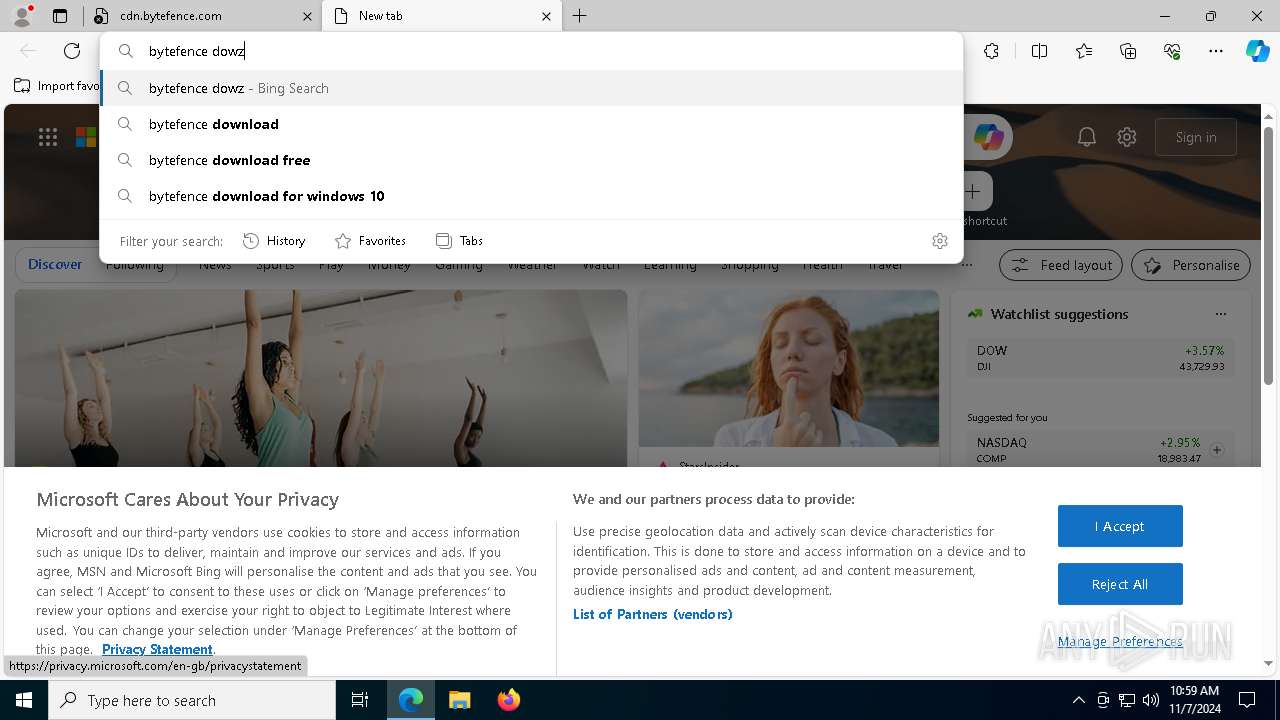The height and width of the screenshot is (720, 1280).
Task: Open the MSN app launcher grid
Action: 48,138
